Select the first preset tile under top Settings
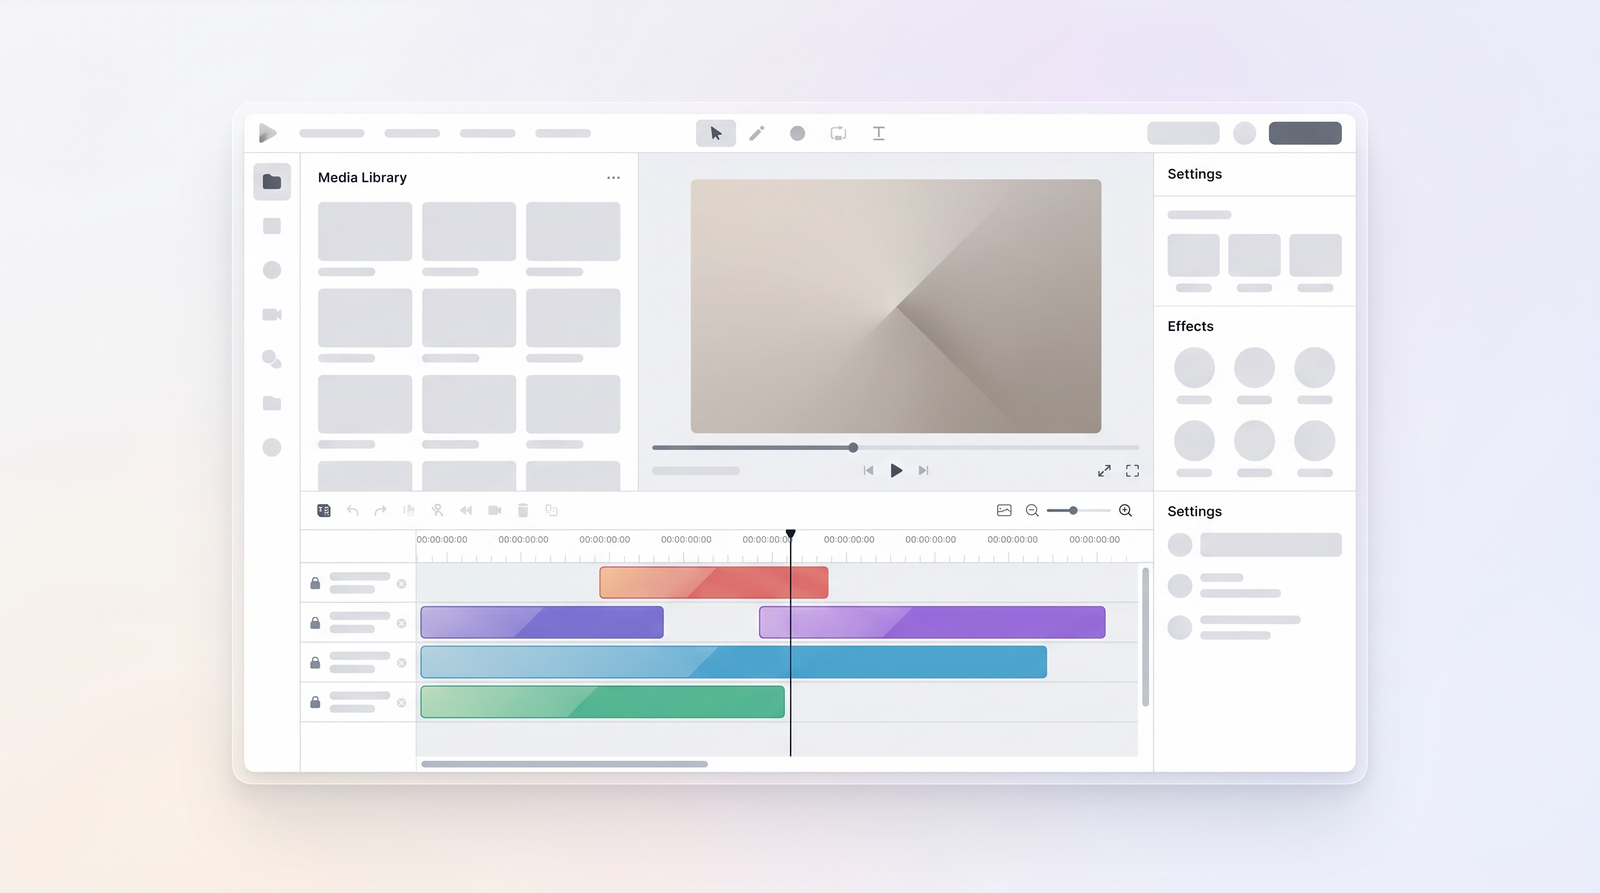Screen dimensions: 1600x893 tap(1193, 255)
